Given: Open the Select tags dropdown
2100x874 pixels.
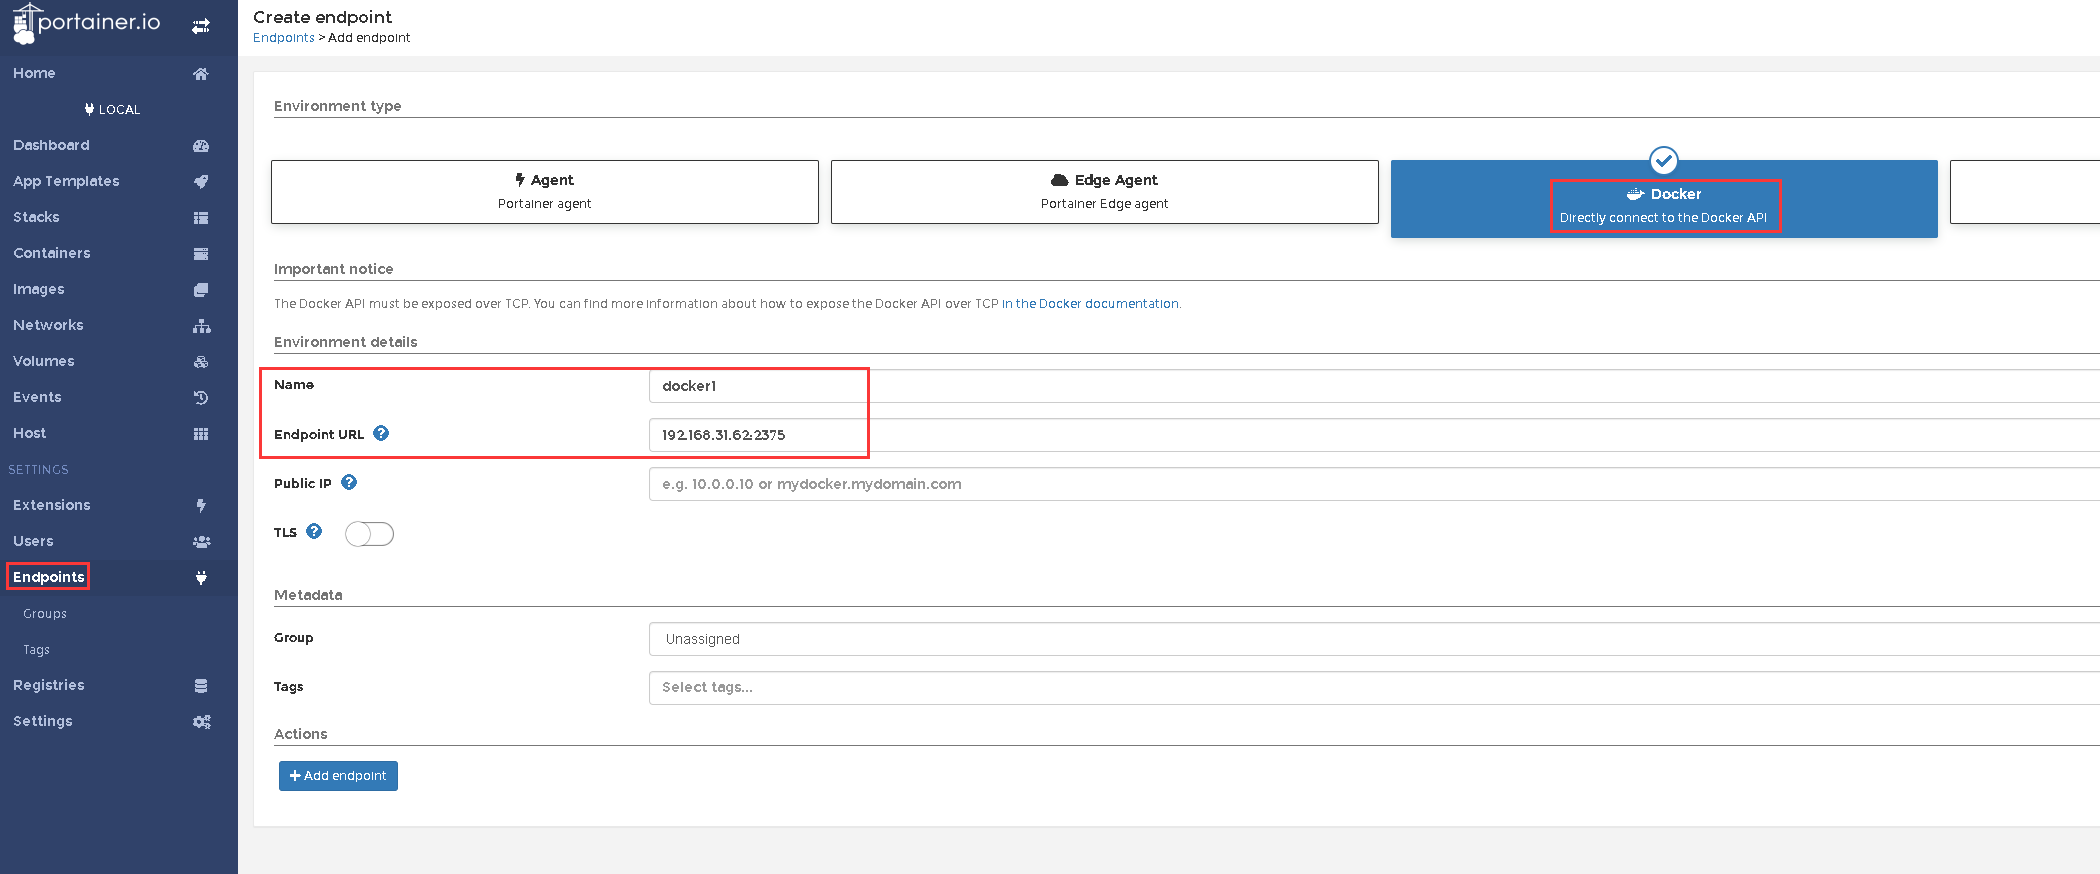Looking at the screenshot, I should pos(1374,688).
